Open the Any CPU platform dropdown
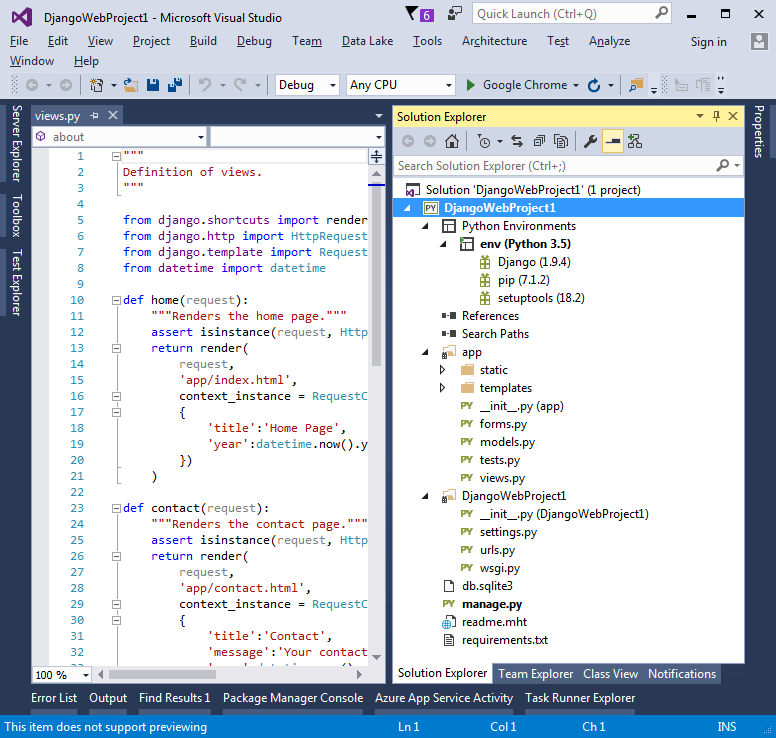776x738 pixels. 401,85
